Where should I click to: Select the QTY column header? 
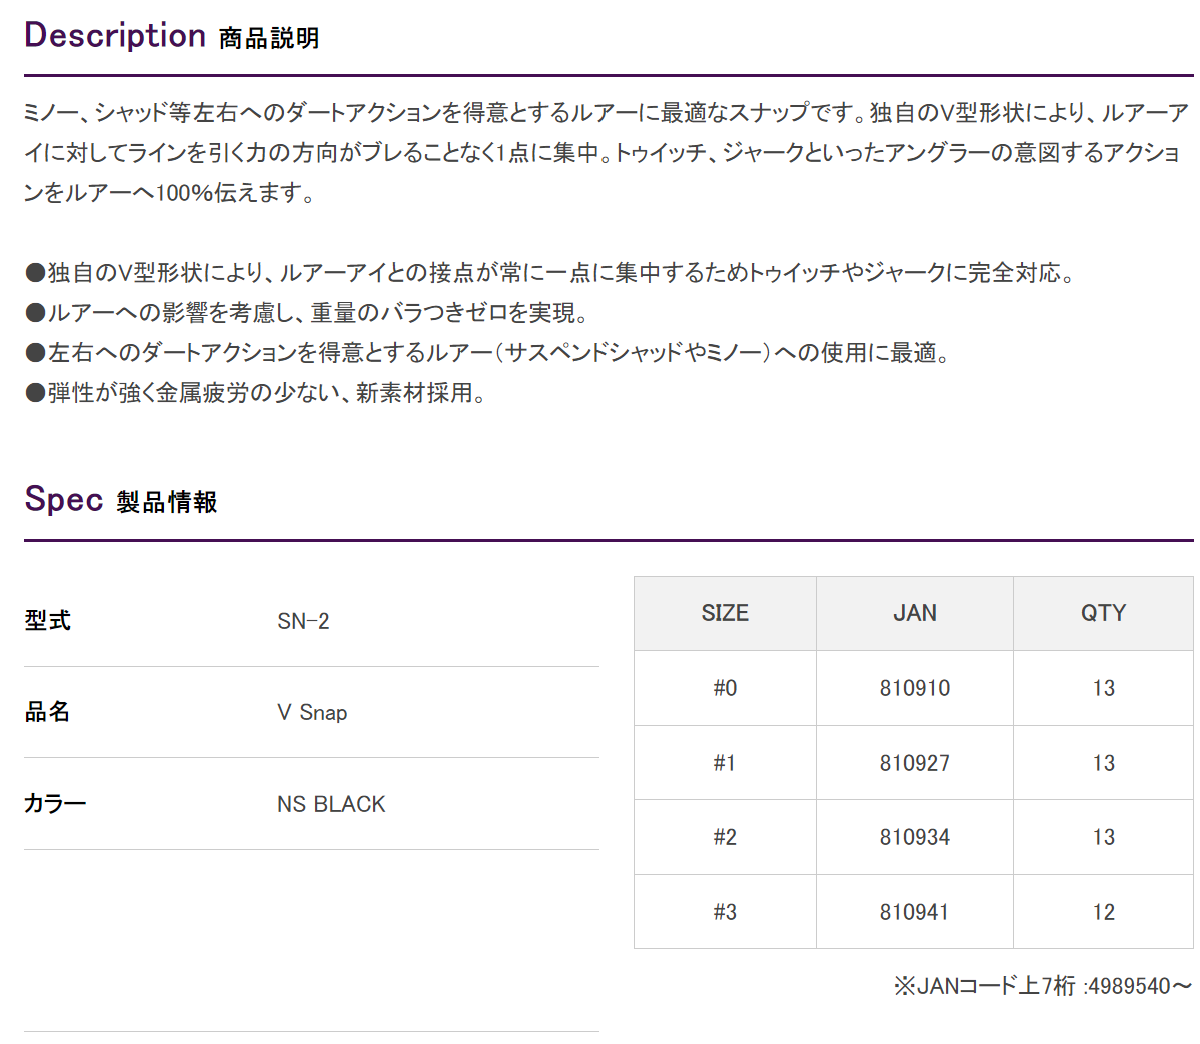(1104, 614)
